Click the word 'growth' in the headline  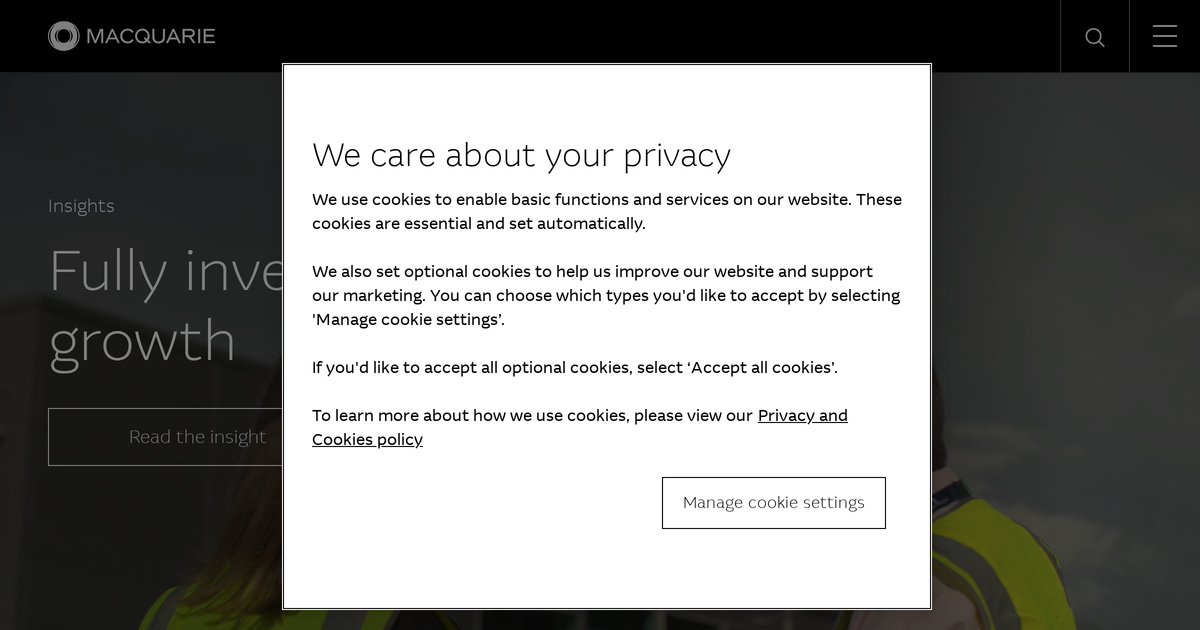coord(142,342)
